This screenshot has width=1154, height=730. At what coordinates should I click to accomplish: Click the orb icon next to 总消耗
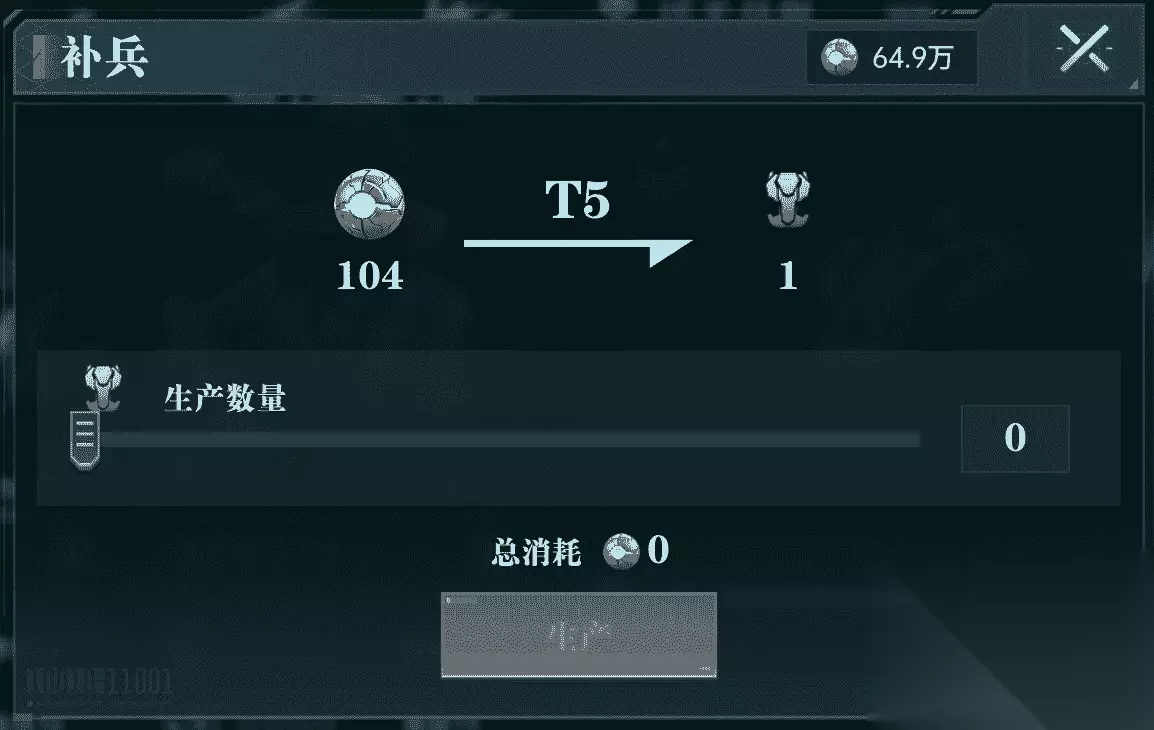pyautogui.click(x=621, y=551)
